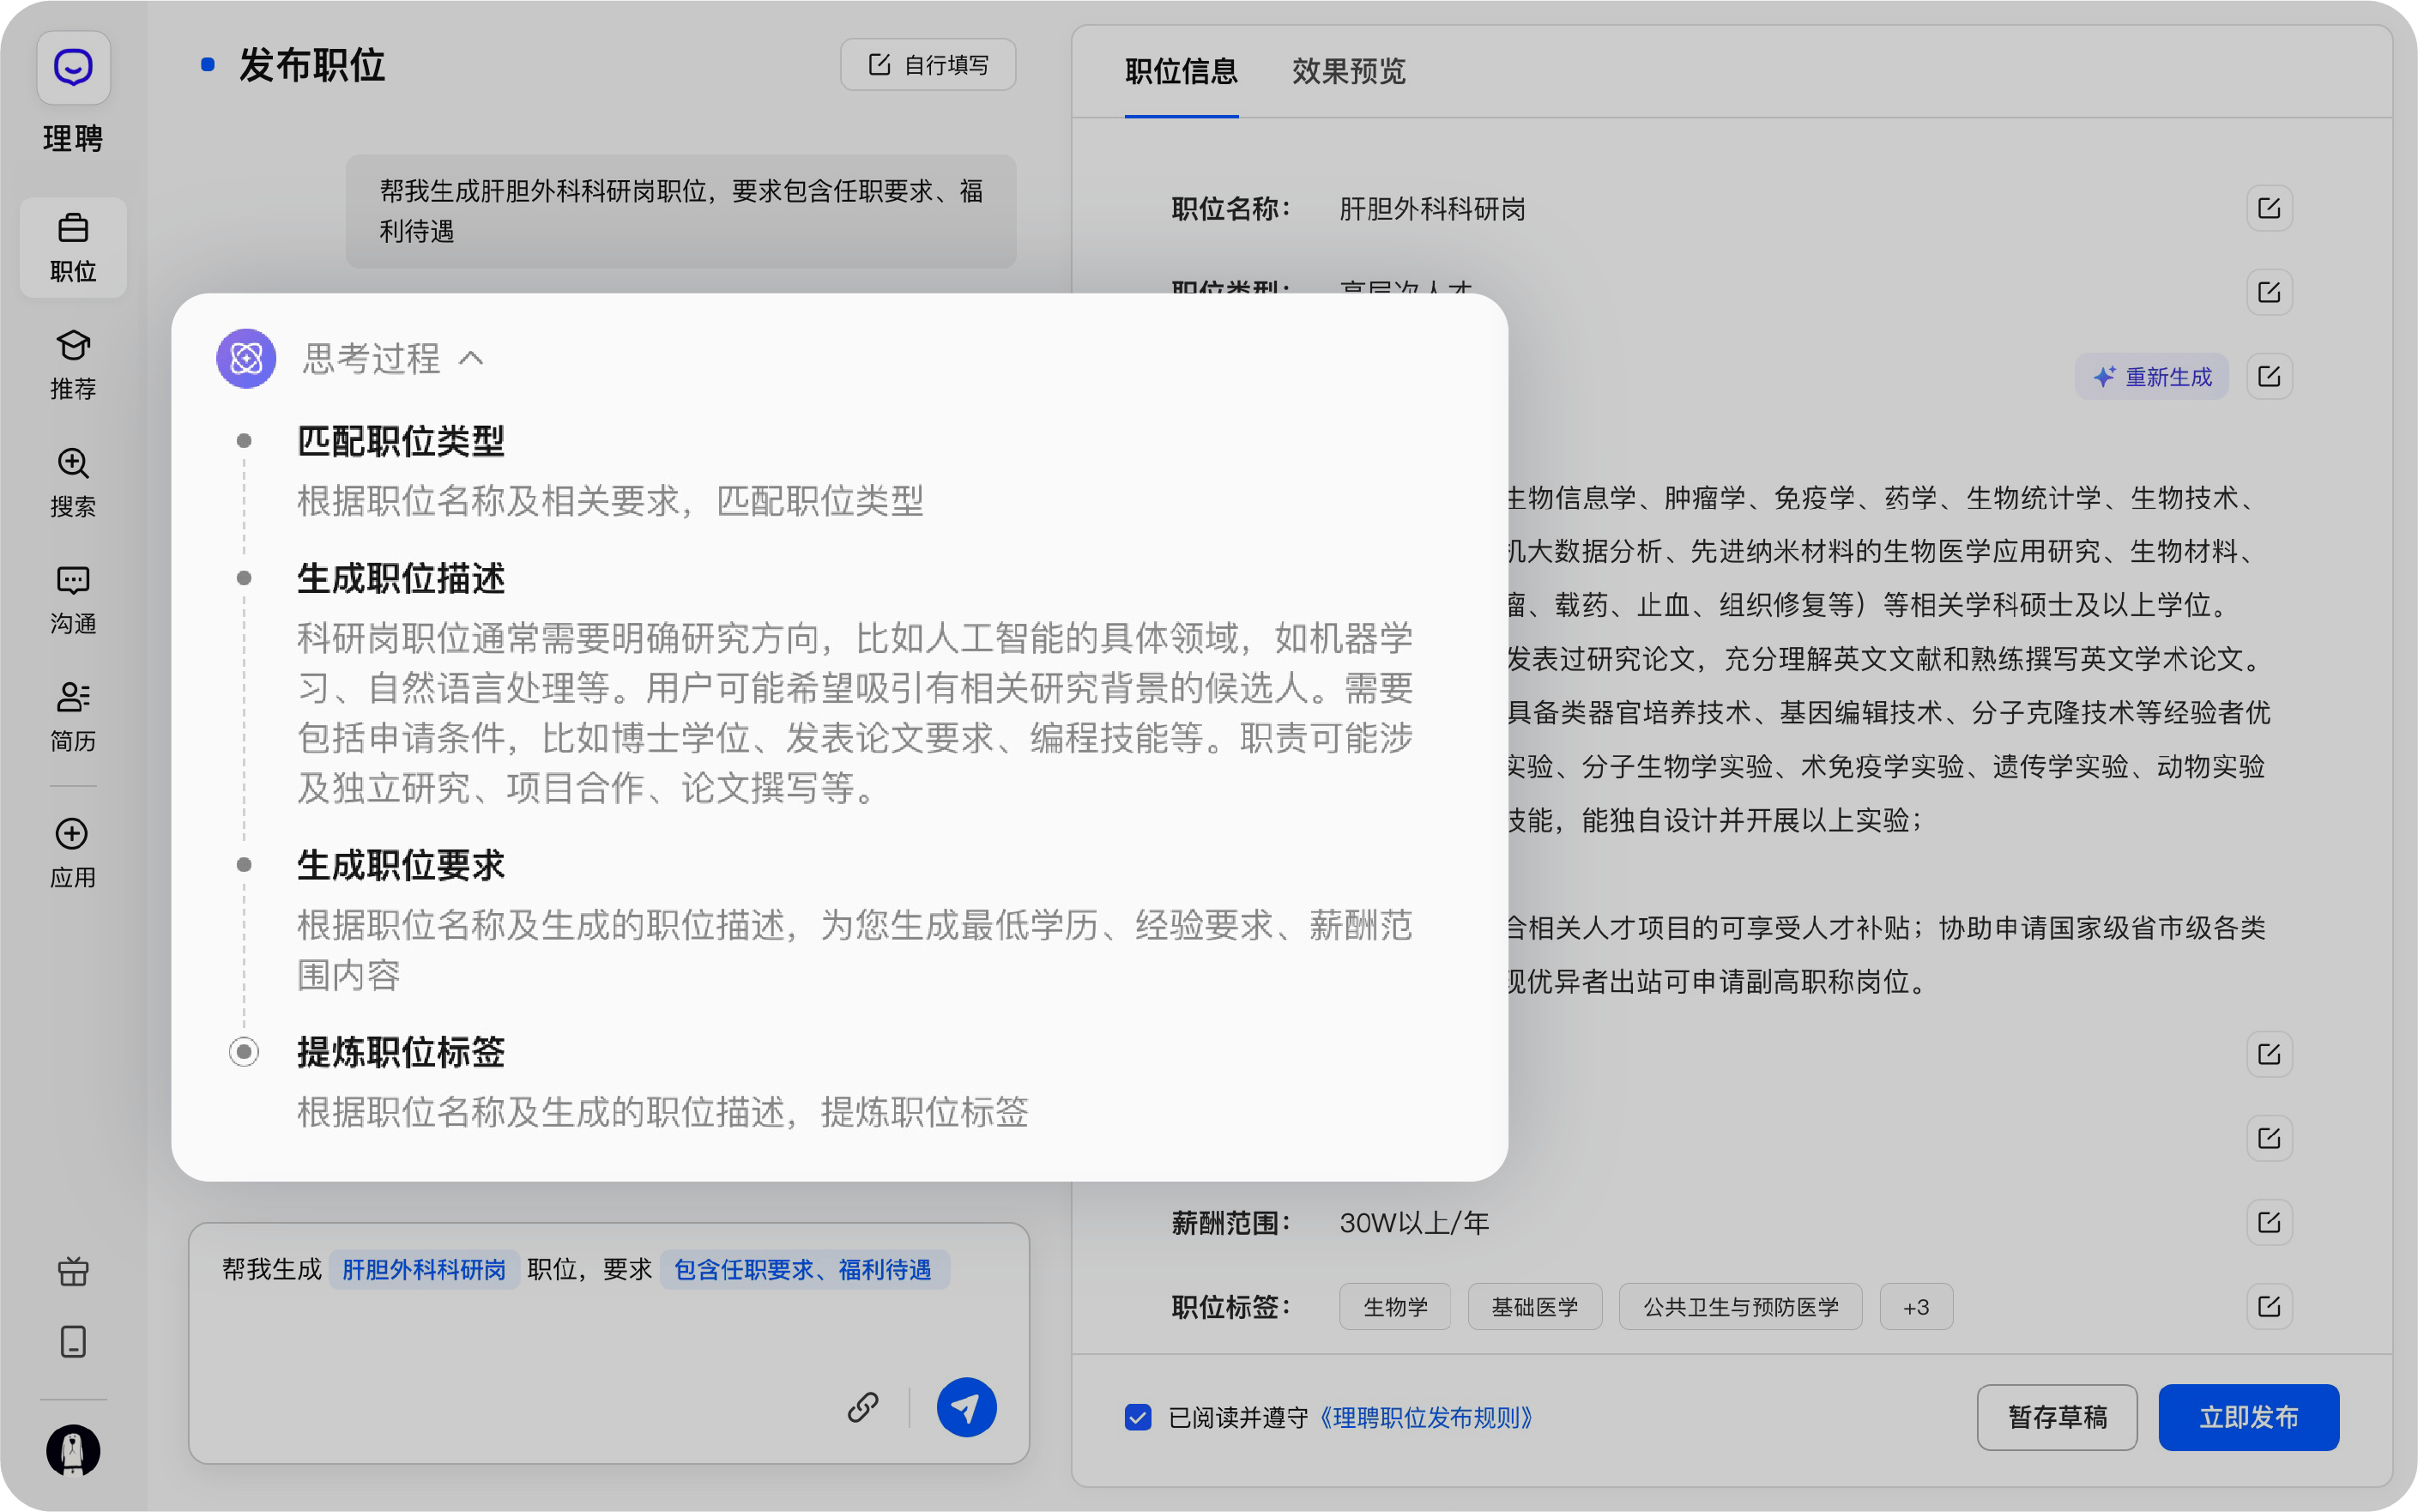
Task: Switch to the 效果预览 tab
Action: click(1348, 71)
